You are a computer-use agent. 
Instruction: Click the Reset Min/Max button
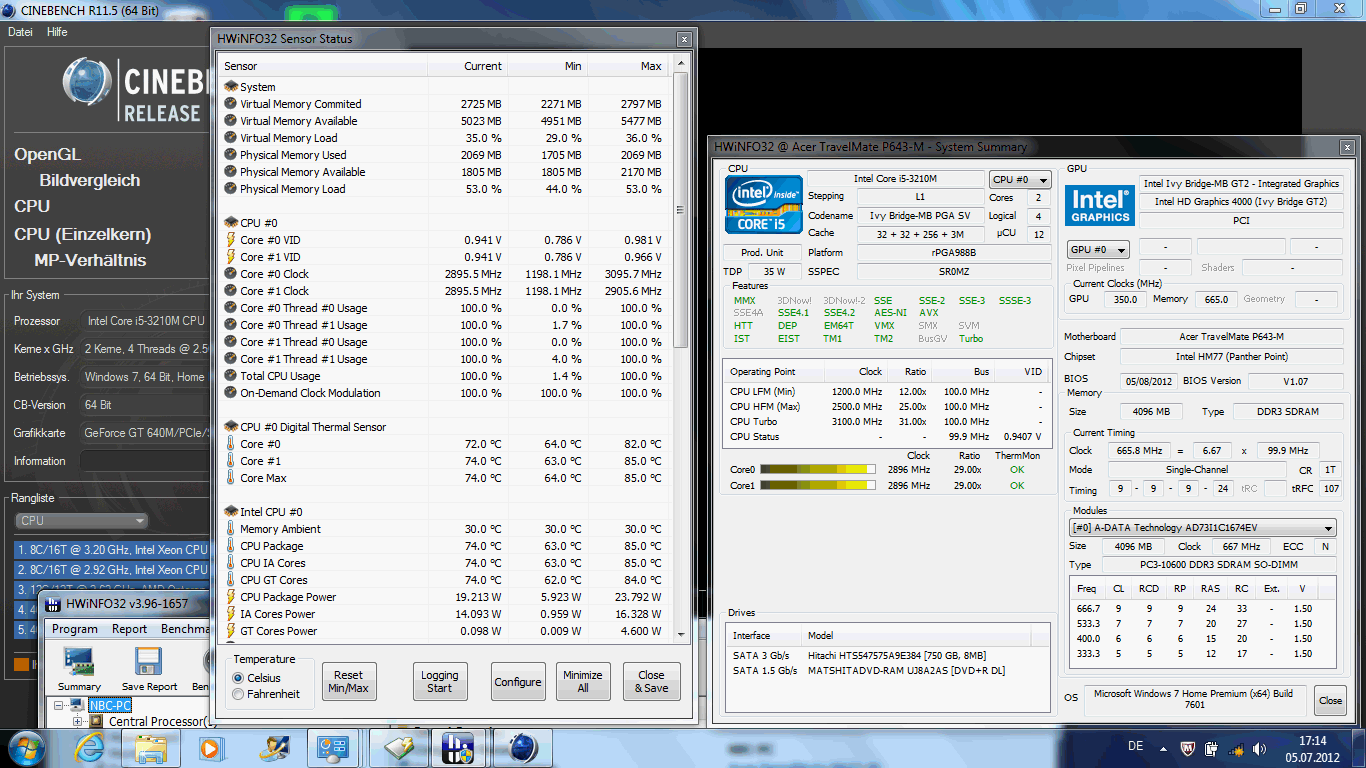pyautogui.click(x=349, y=681)
